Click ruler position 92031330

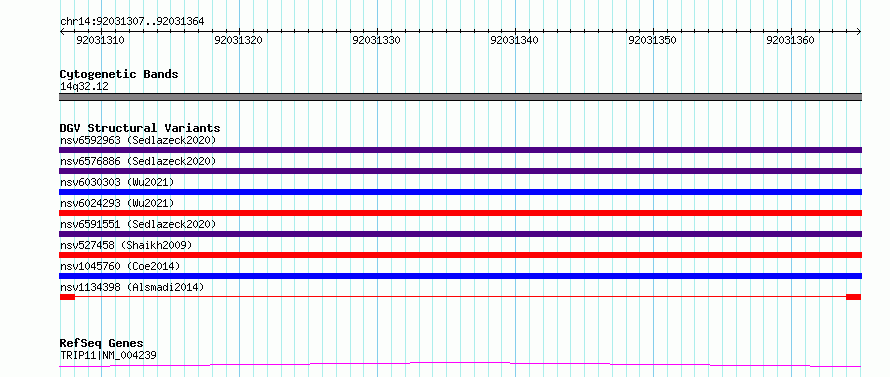377,40
